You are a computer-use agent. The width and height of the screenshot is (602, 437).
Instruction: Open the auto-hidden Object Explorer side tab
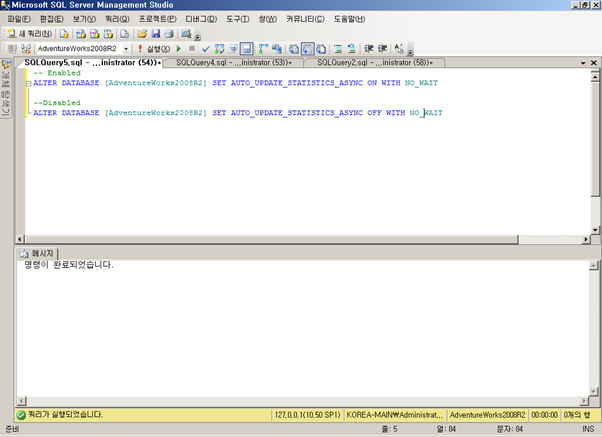pyautogui.click(x=6, y=88)
